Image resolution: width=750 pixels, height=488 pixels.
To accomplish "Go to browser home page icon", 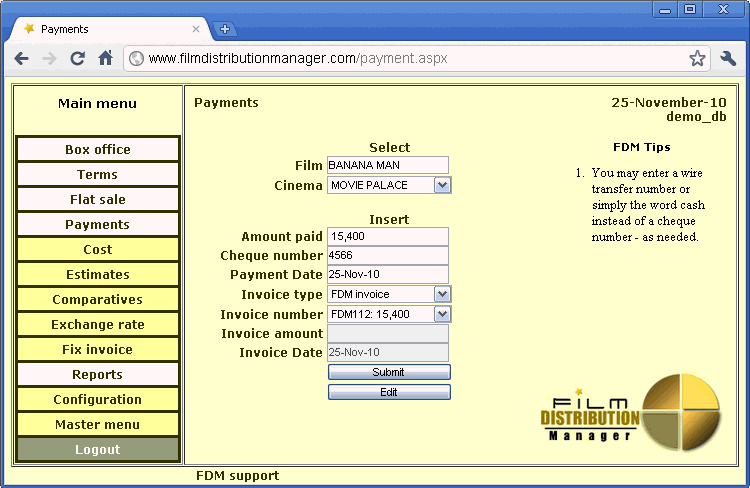I will pyautogui.click(x=105, y=58).
